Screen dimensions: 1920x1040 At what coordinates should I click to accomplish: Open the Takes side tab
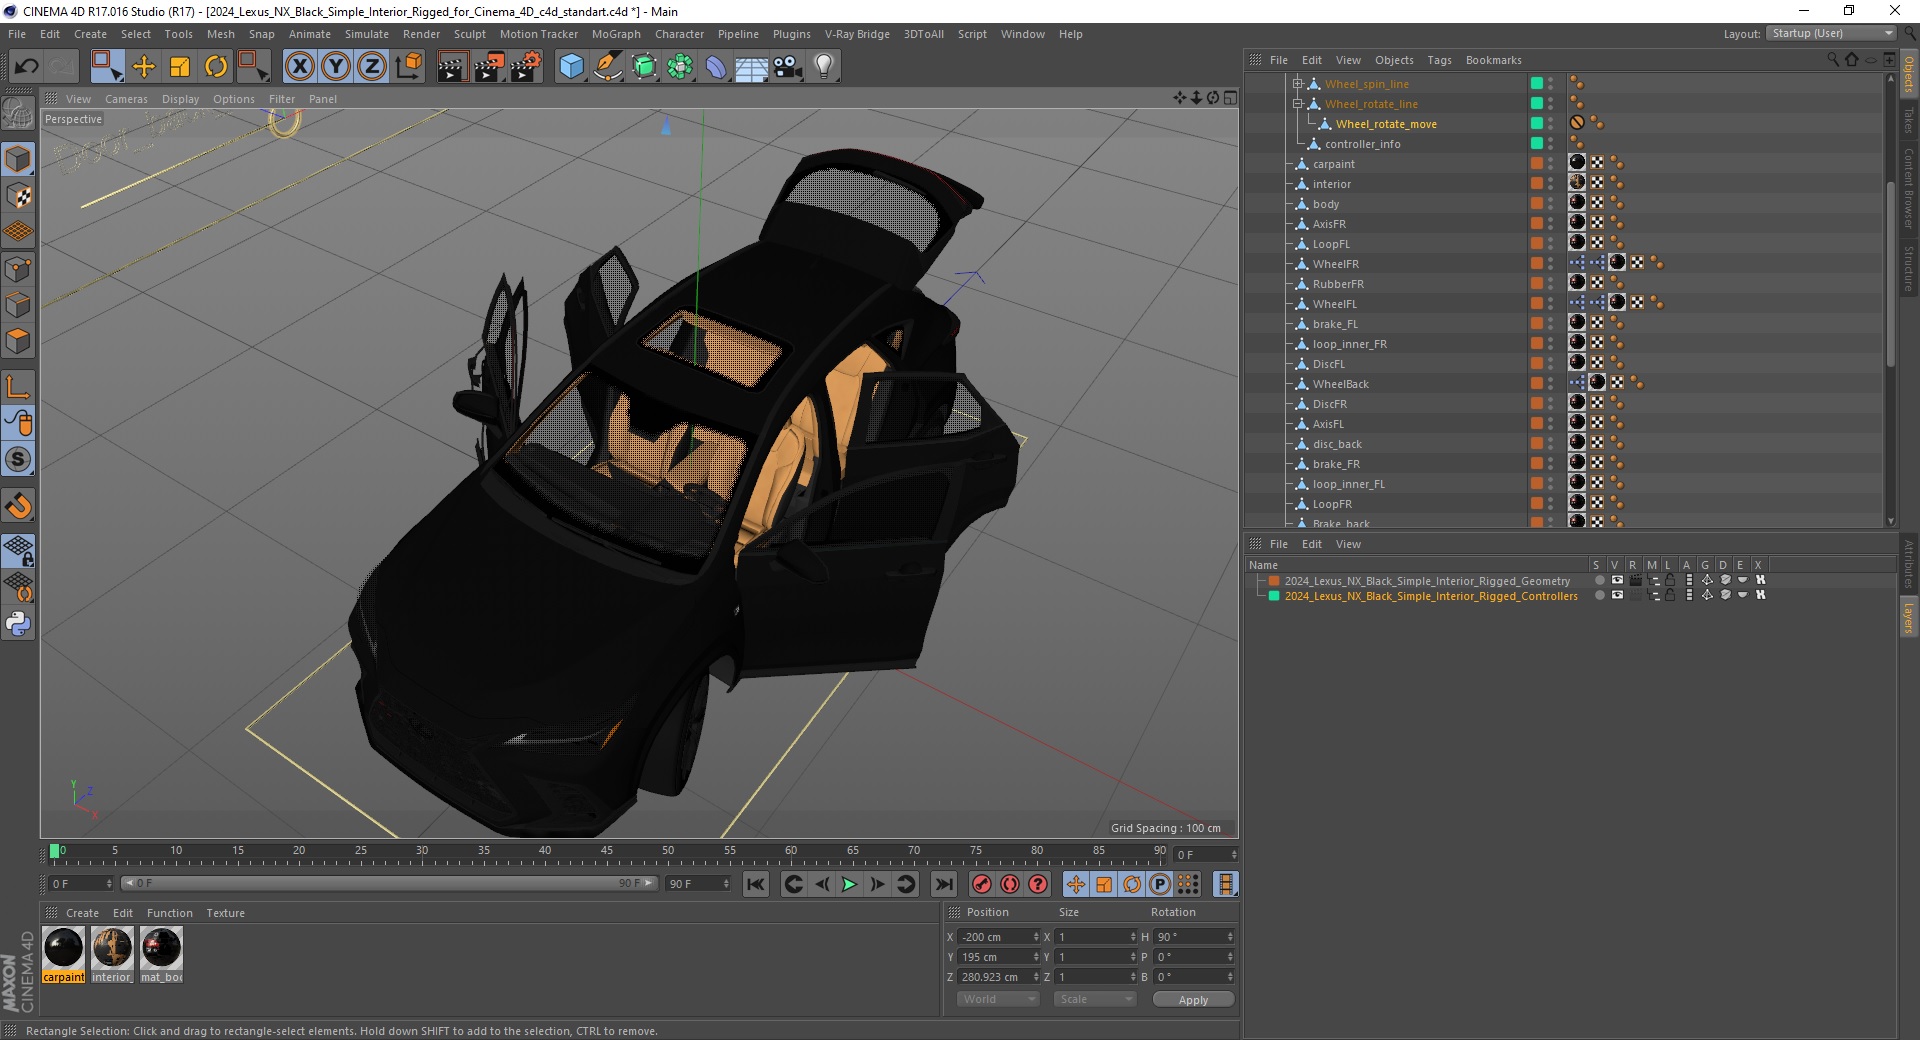pos(1908,120)
